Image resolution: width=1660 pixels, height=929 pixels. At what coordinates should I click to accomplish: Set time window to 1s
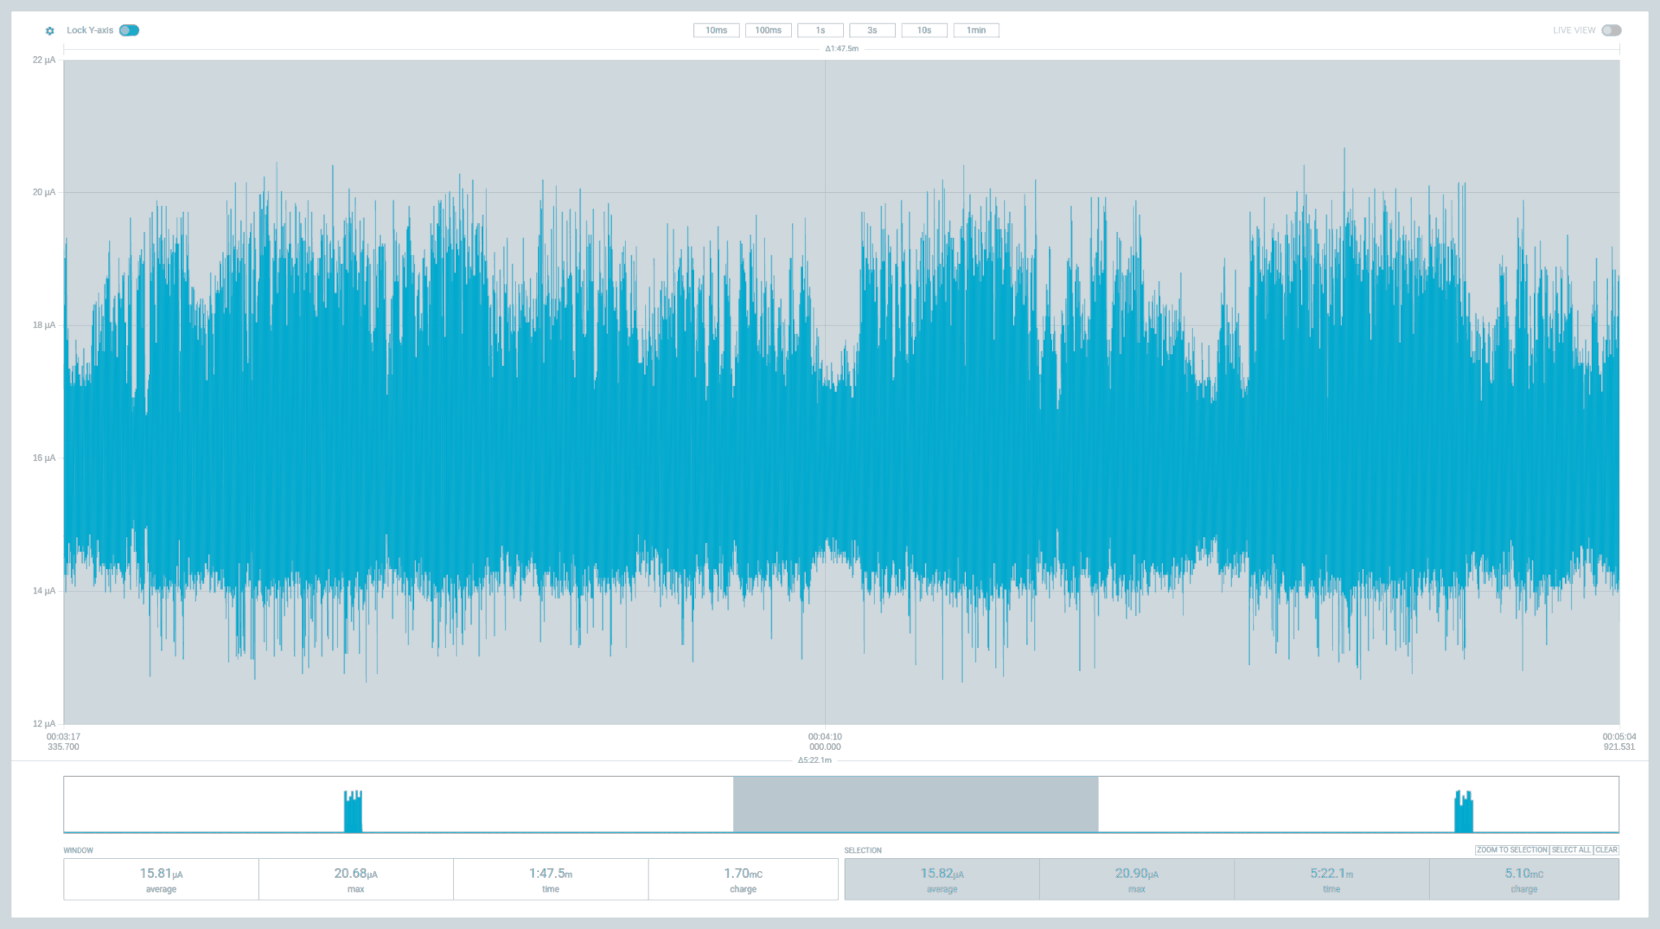pyautogui.click(x=820, y=30)
